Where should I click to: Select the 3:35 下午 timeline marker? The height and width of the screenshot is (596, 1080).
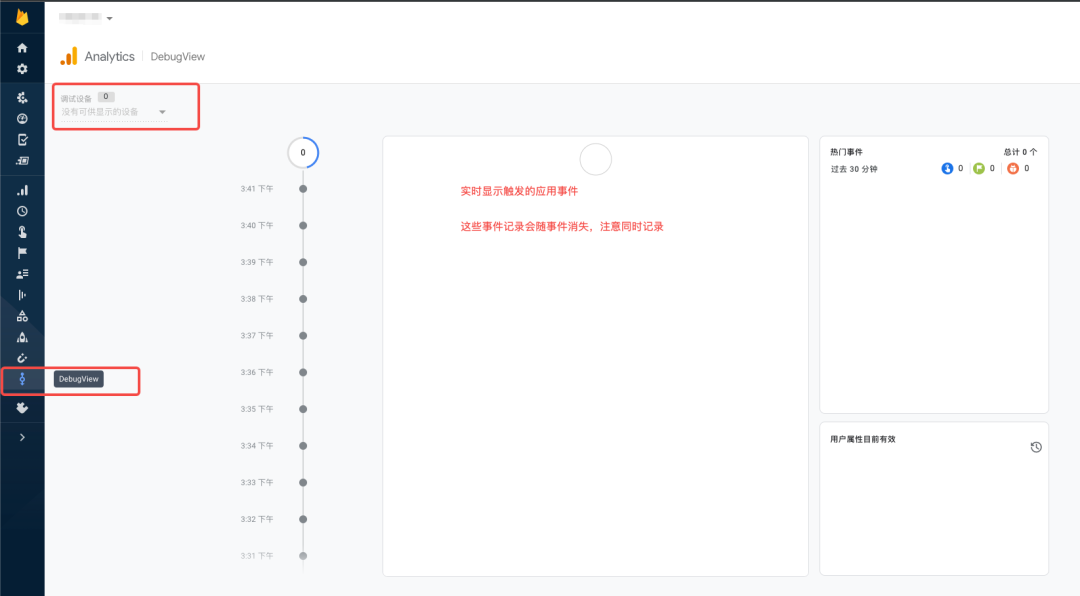(x=303, y=409)
